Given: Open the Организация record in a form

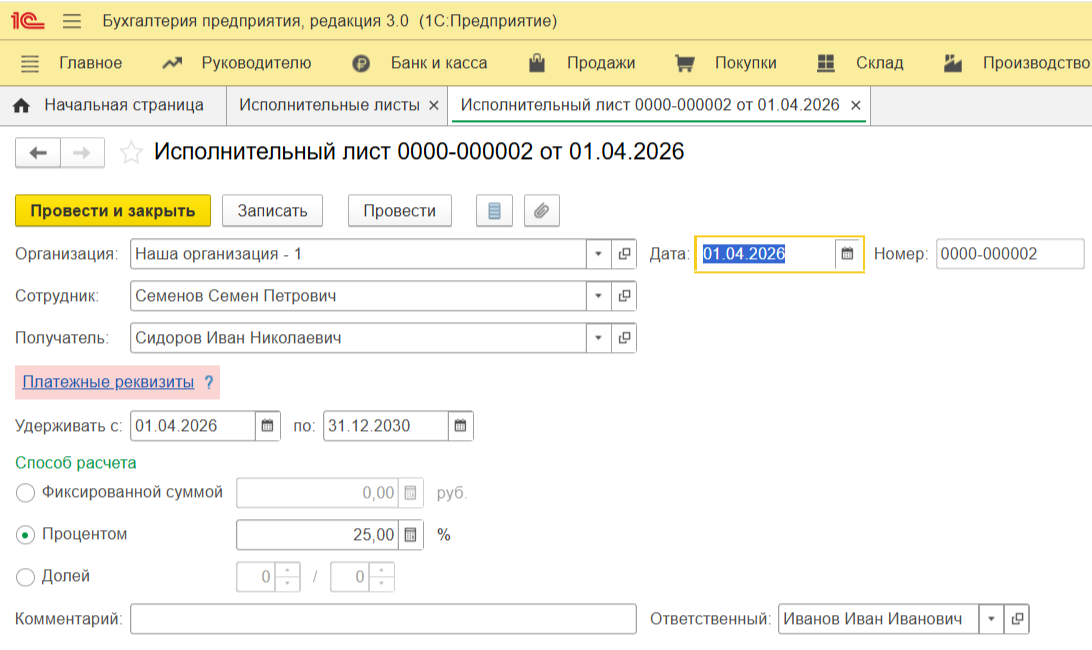Looking at the screenshot, I should [x=624, y=254].
